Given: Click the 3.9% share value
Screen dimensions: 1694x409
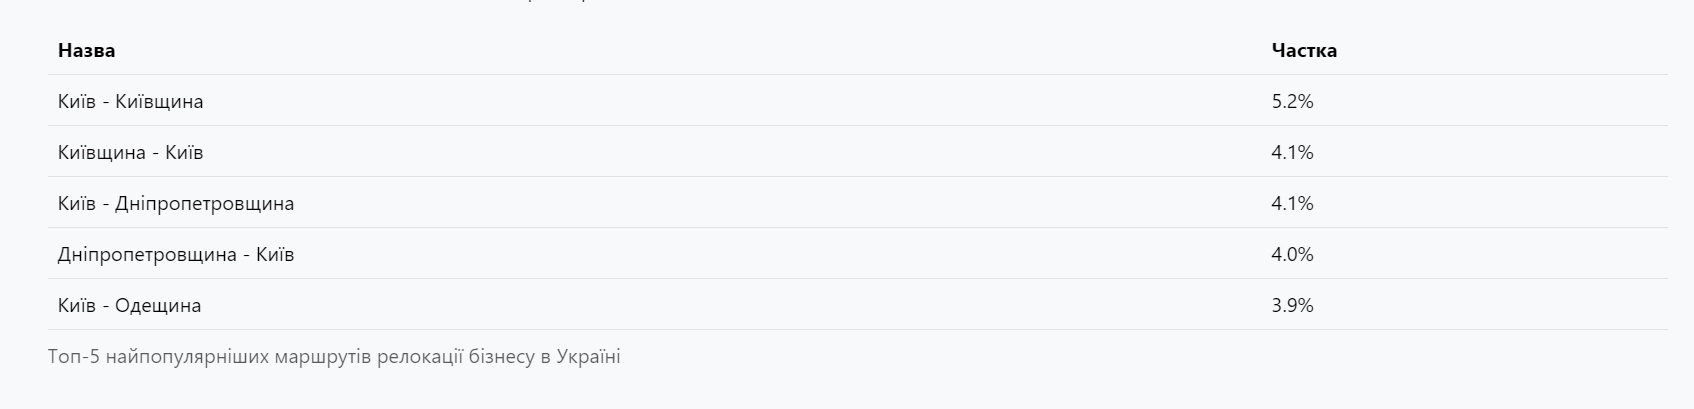Looking at the screenshot, I should pos(1292,305).
